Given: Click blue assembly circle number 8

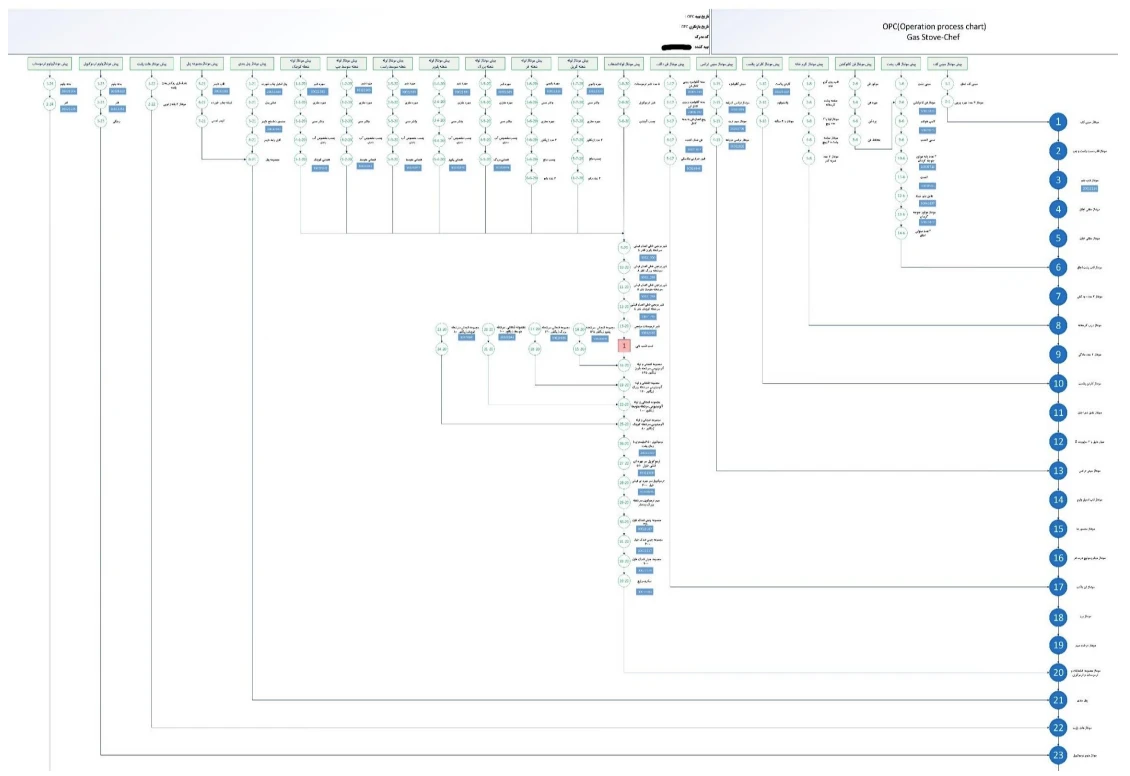Looking at the screenshot, I should click(1058, 325).
